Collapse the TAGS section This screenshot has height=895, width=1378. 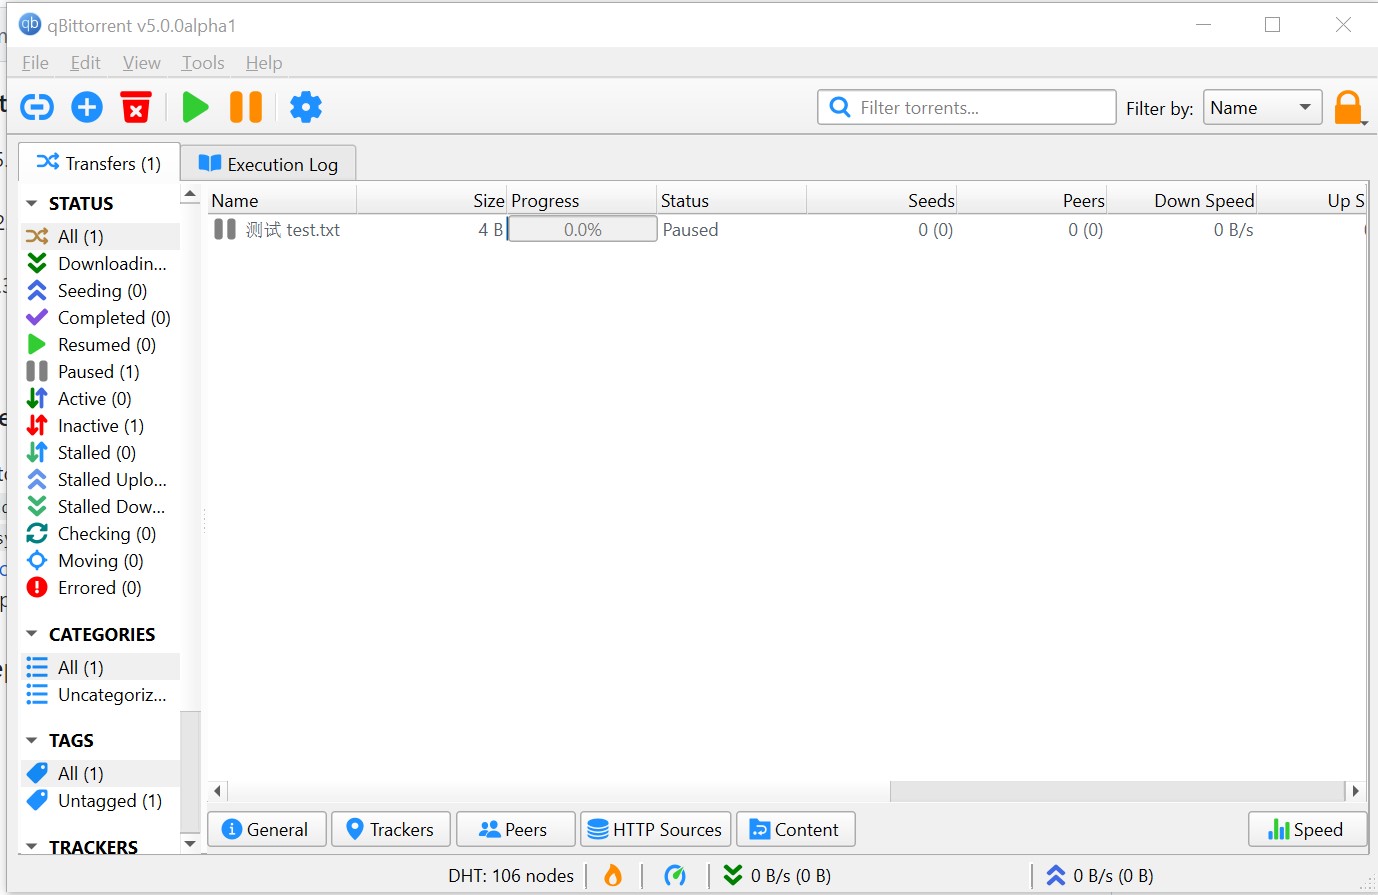click(31, 741)
